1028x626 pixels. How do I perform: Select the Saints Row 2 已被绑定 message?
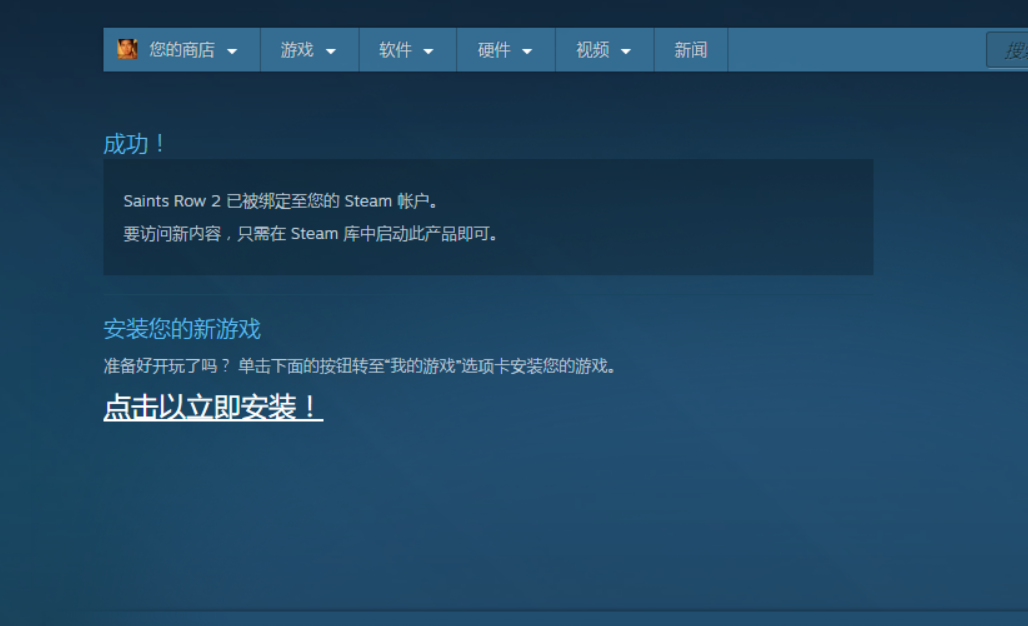(280, 201)
